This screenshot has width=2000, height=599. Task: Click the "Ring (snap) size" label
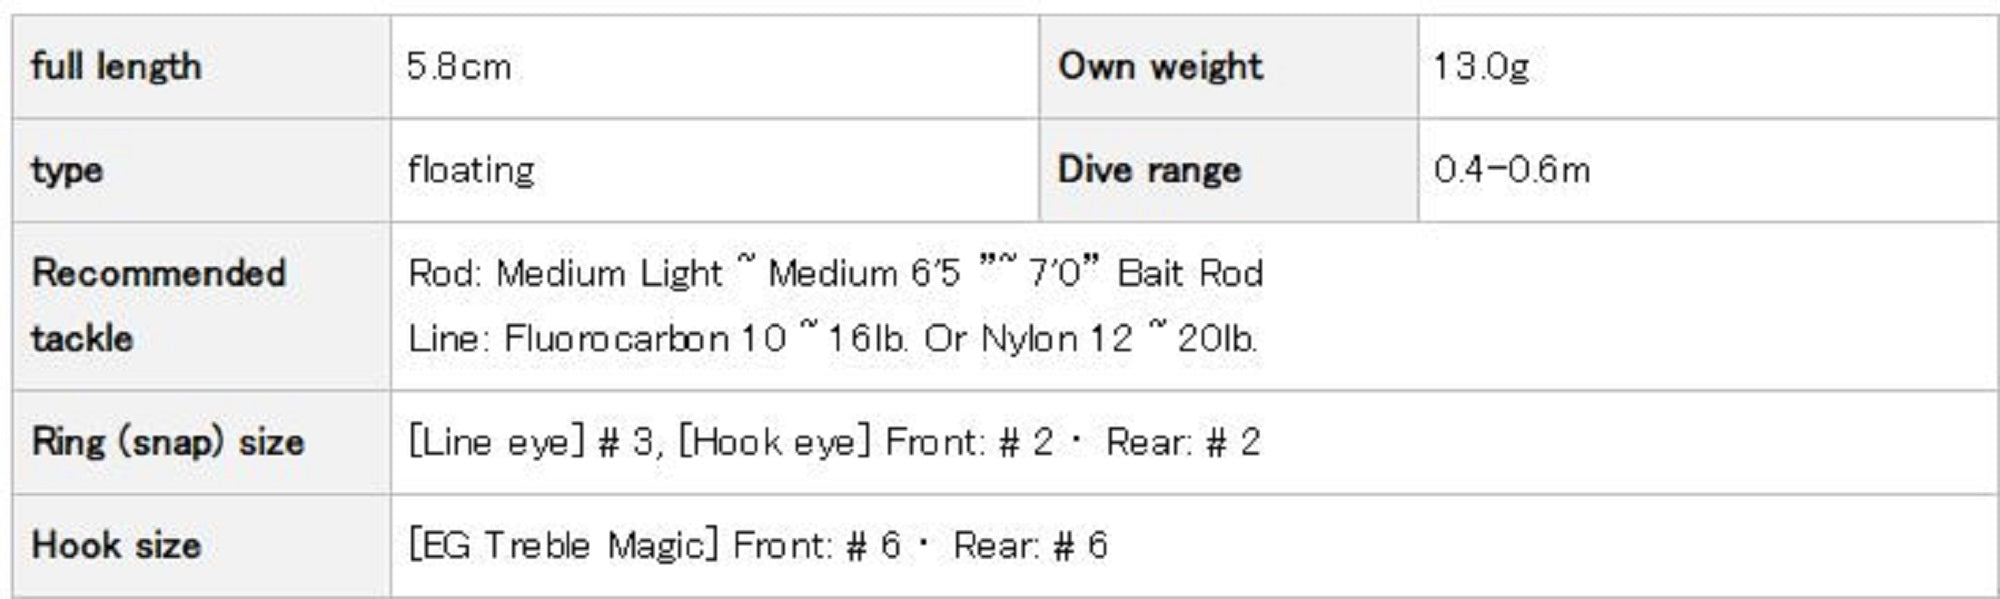point(168,442)
